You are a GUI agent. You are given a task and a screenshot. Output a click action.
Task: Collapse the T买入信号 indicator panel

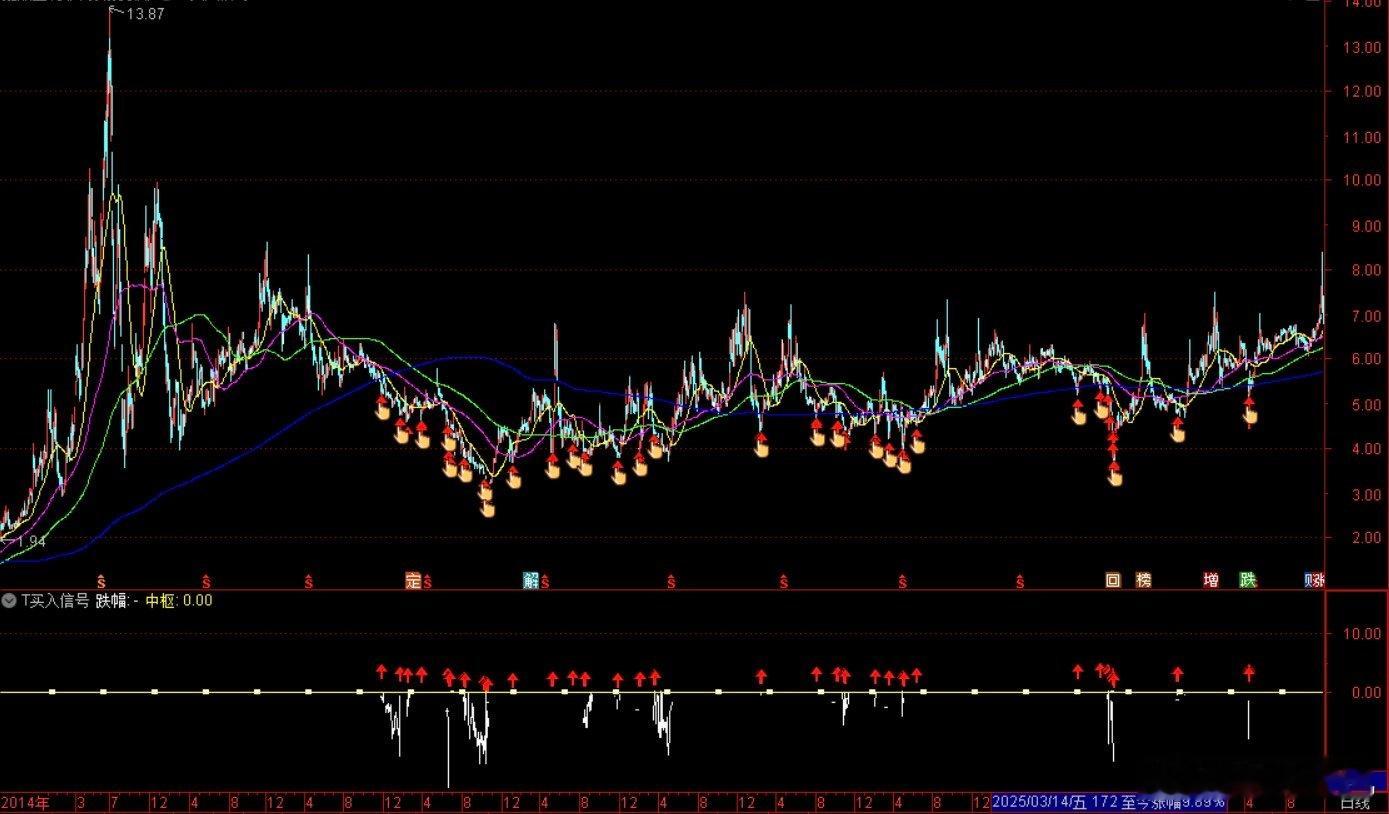coord(9,601)
